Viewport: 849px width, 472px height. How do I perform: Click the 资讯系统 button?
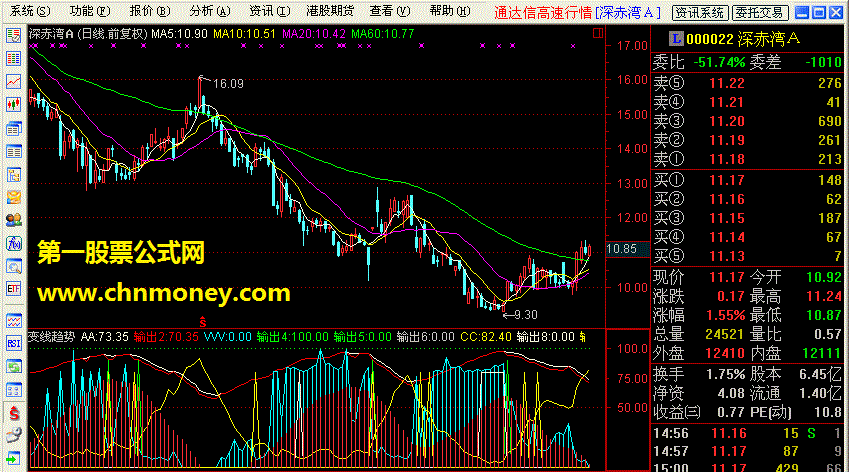click(700, 12)
